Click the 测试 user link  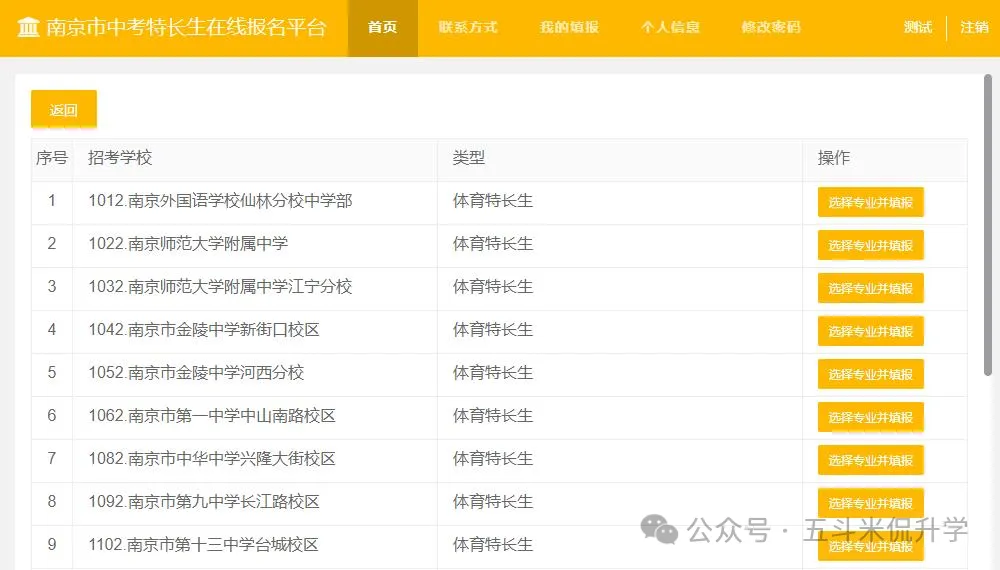point(918,27)
